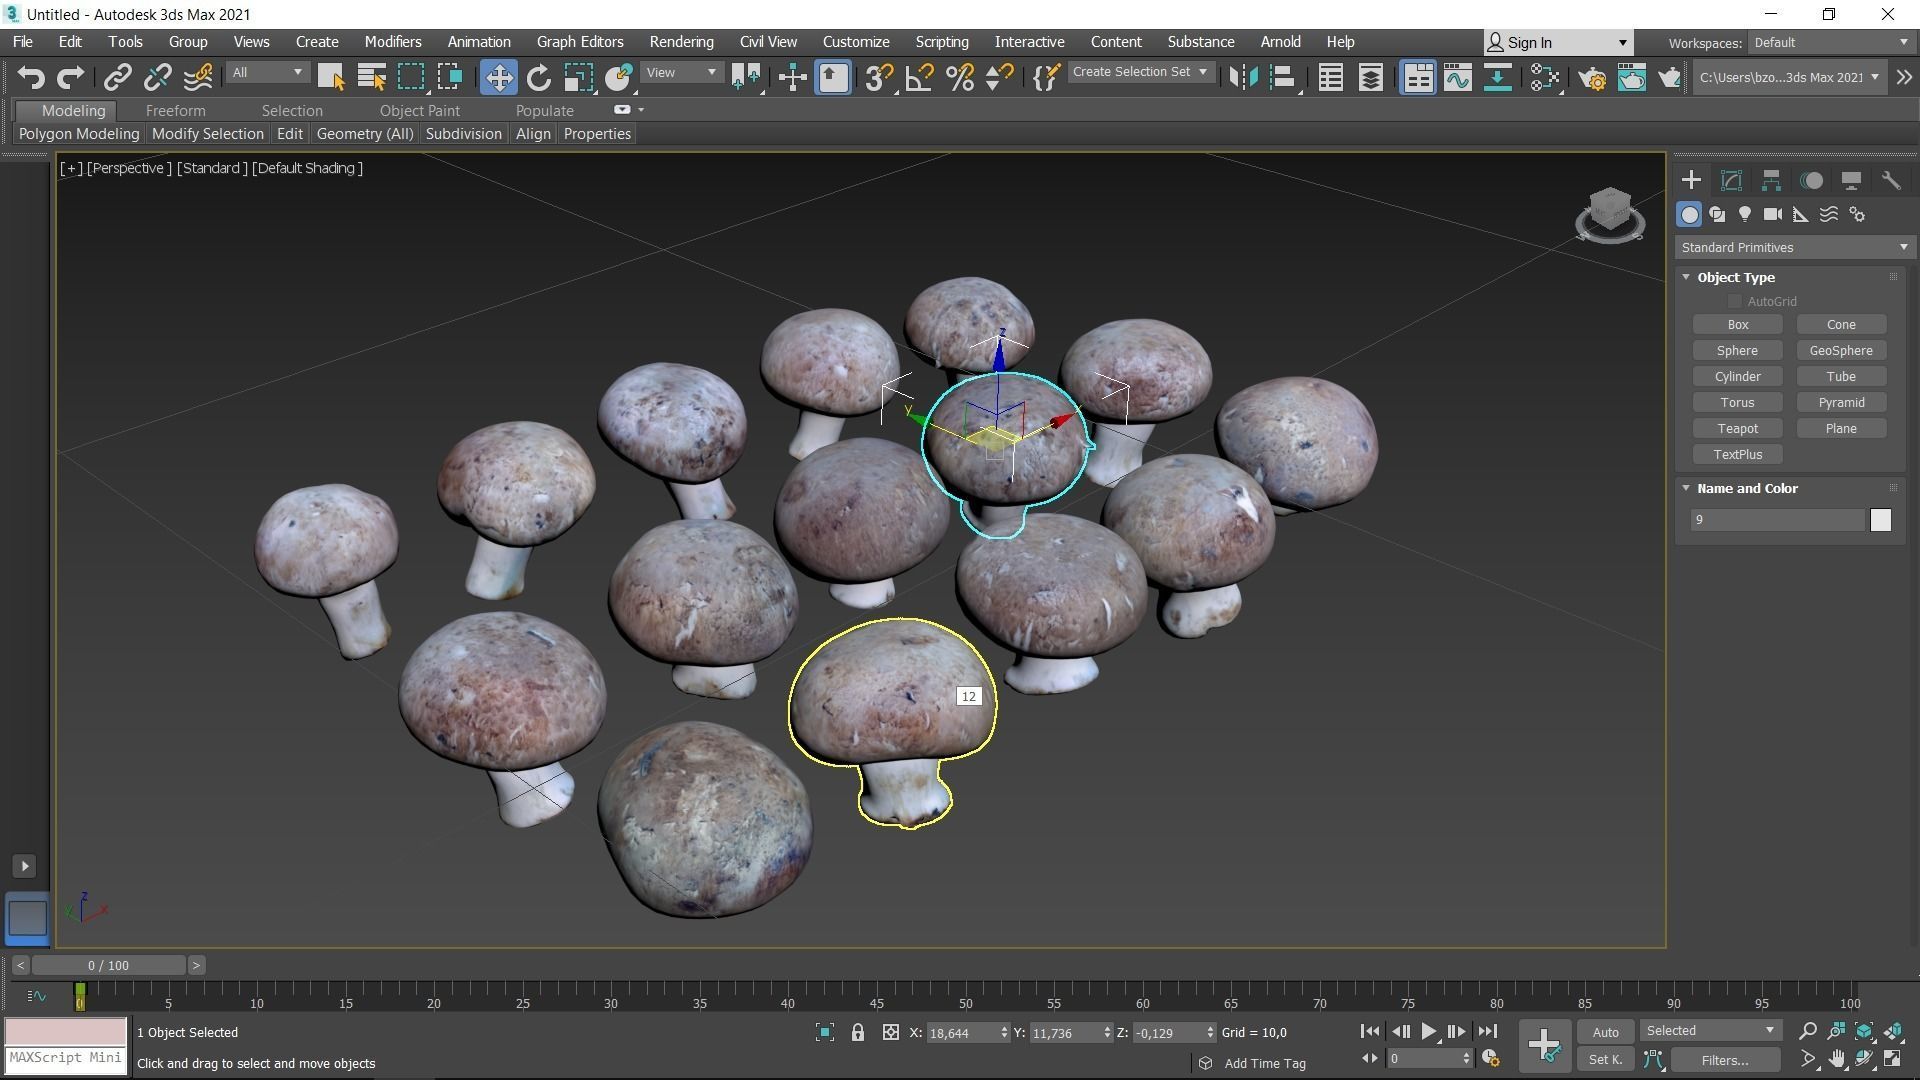The height and width of the screenshot is (1080, 1920).
Task: Select the Lights category icon
Action: coord(1745,214)
